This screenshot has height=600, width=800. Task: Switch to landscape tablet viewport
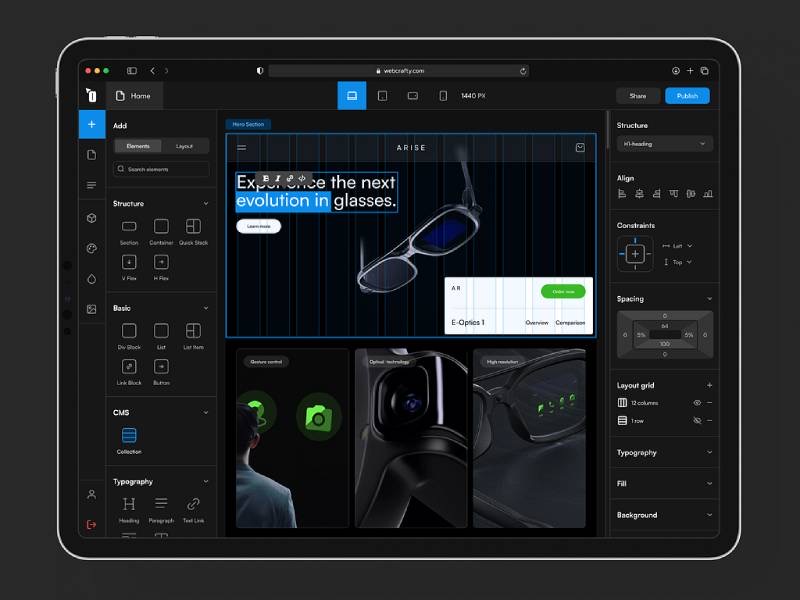pyautogui.click(x=413, y=95)
